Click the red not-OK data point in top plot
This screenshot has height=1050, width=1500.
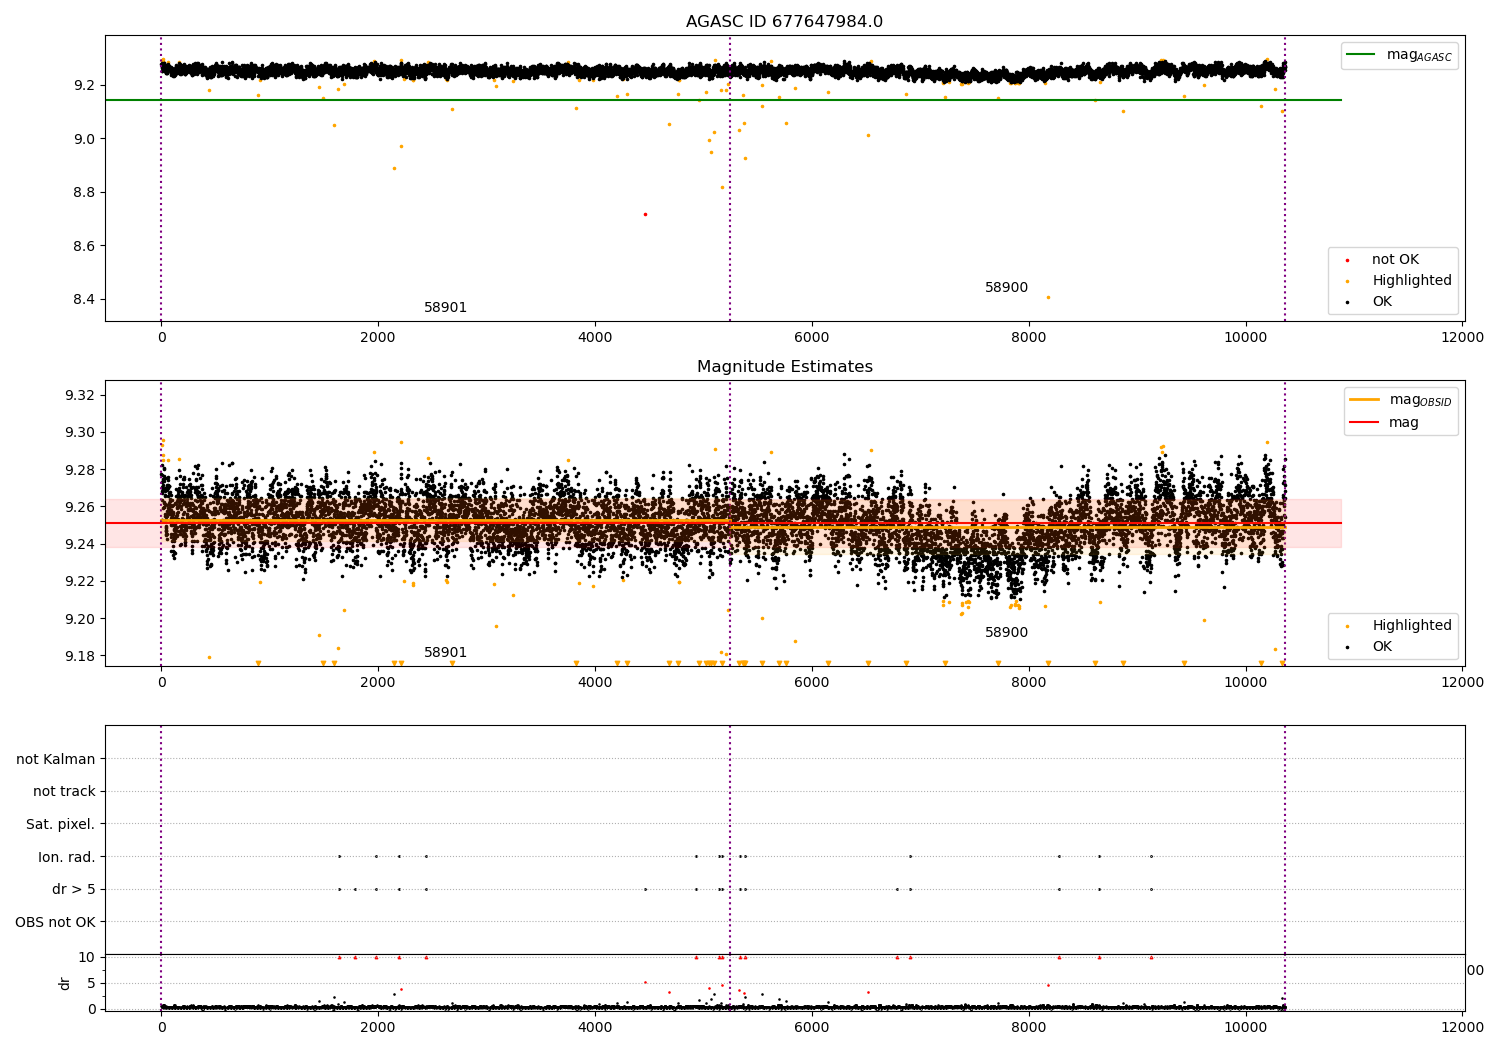tap(645, 214)
